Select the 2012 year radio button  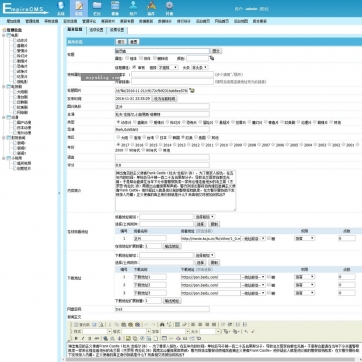(189, 145)
